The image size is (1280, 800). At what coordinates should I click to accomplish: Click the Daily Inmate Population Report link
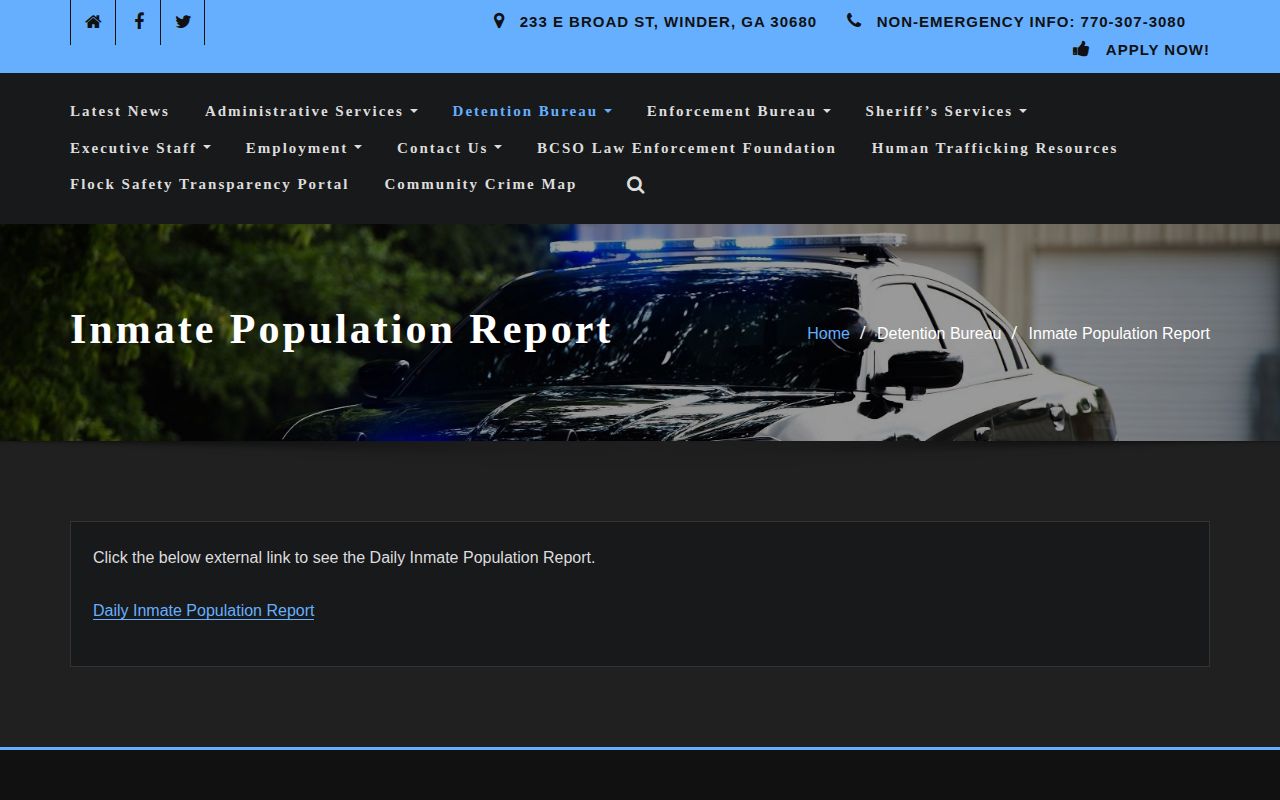pyautogui.click(x=203, y=610)
